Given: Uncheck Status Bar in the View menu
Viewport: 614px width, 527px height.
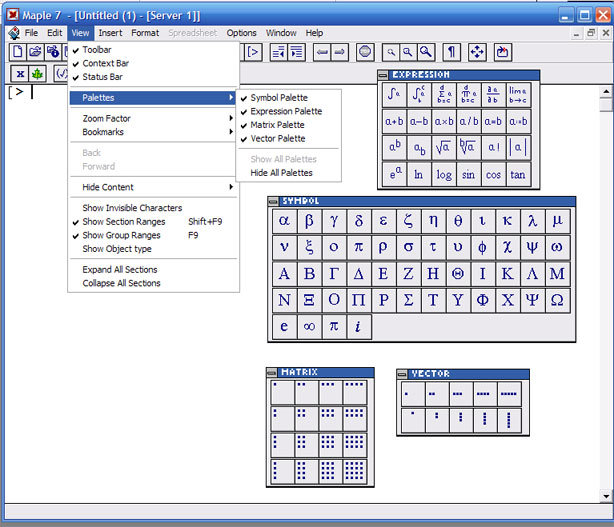Looking at the screenshot, I should point(153,77).
